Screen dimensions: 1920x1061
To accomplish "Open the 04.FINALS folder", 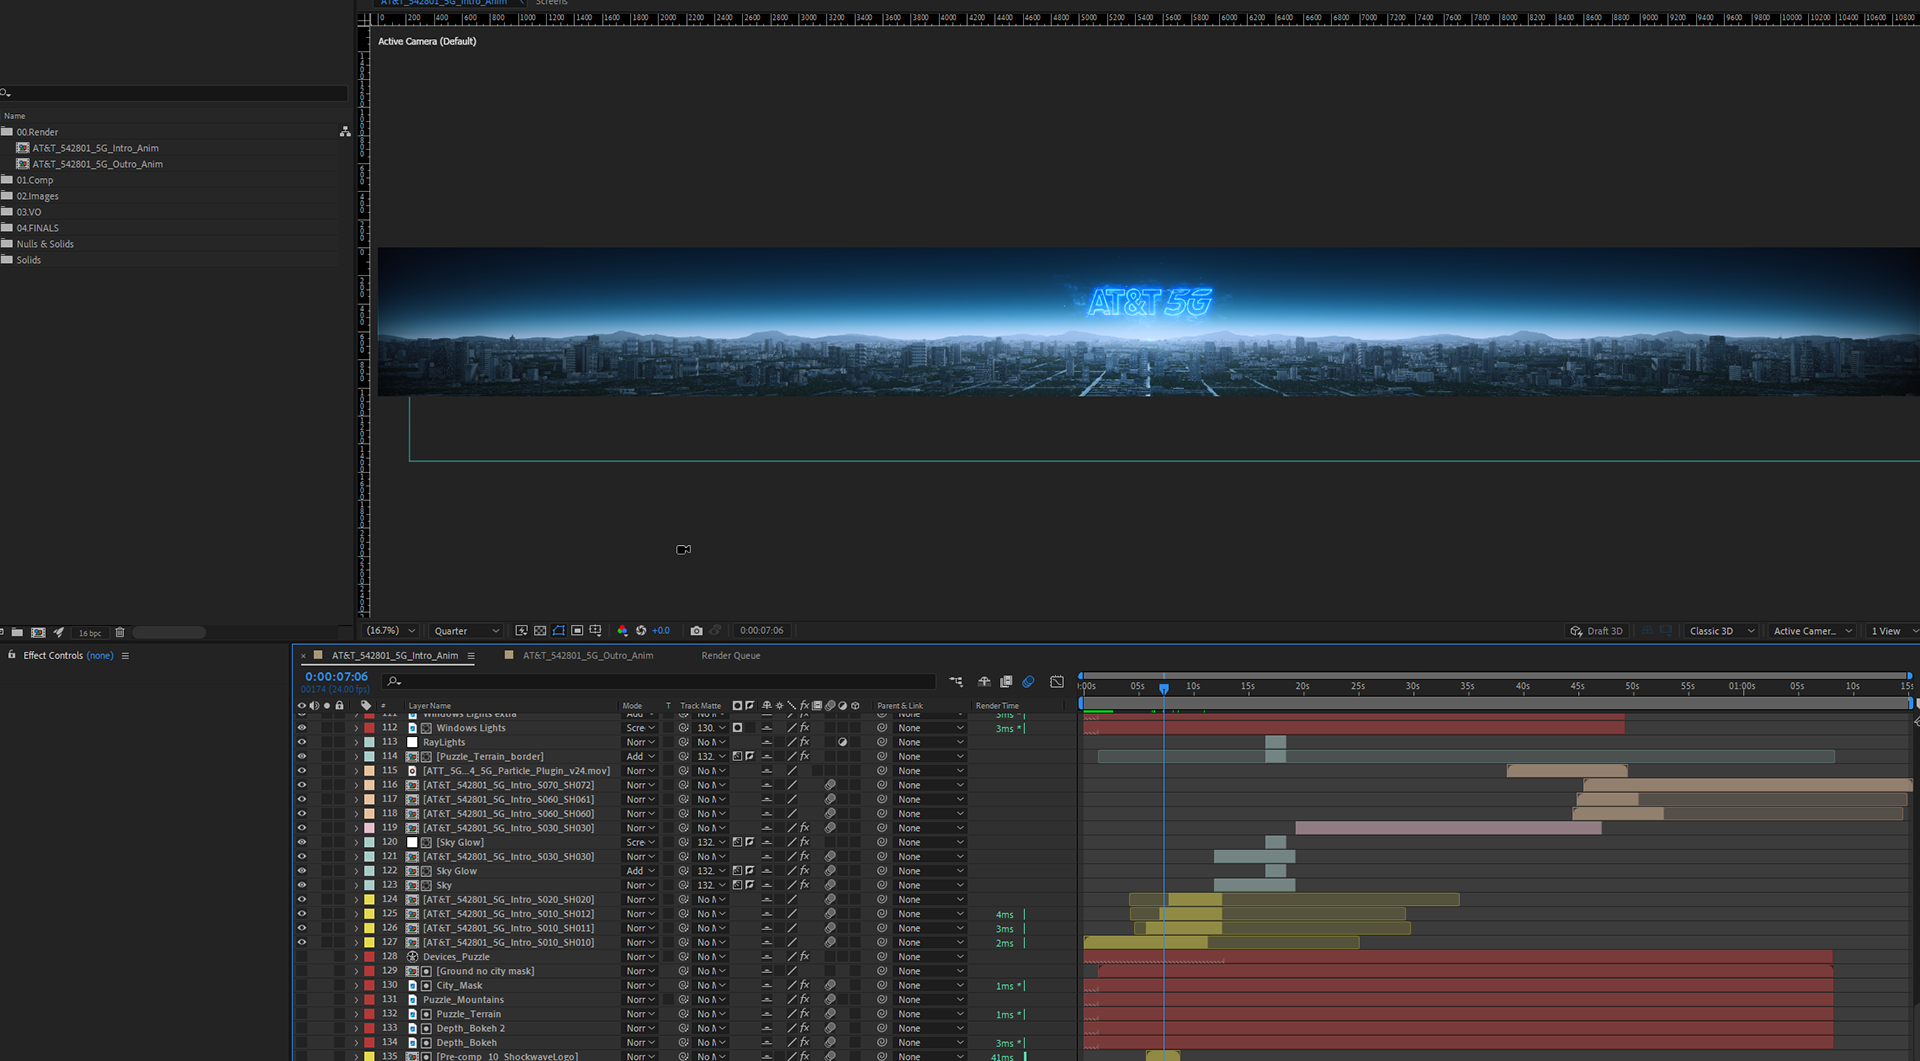I will tap(37, 228).
